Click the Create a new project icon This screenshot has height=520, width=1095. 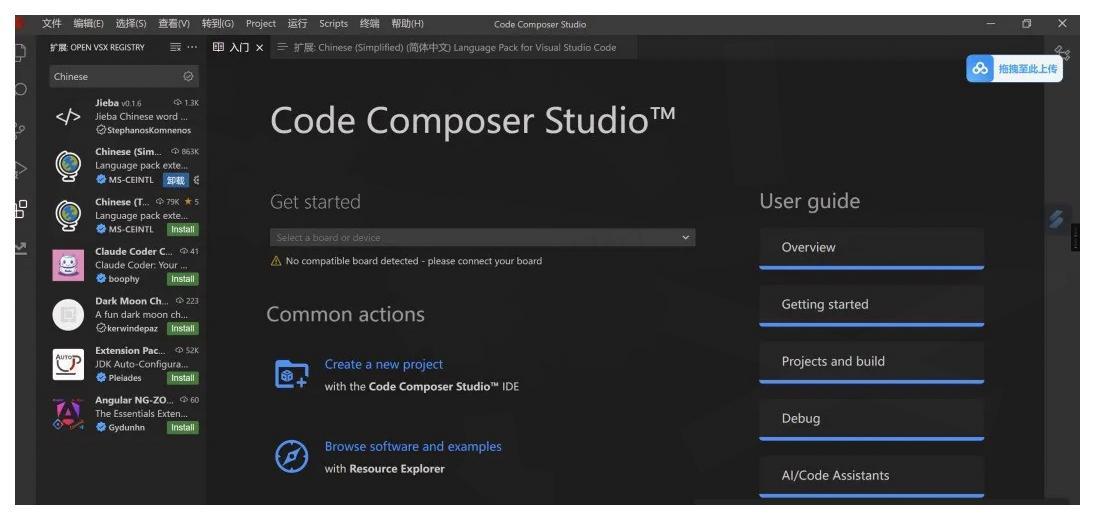point(291,374)
